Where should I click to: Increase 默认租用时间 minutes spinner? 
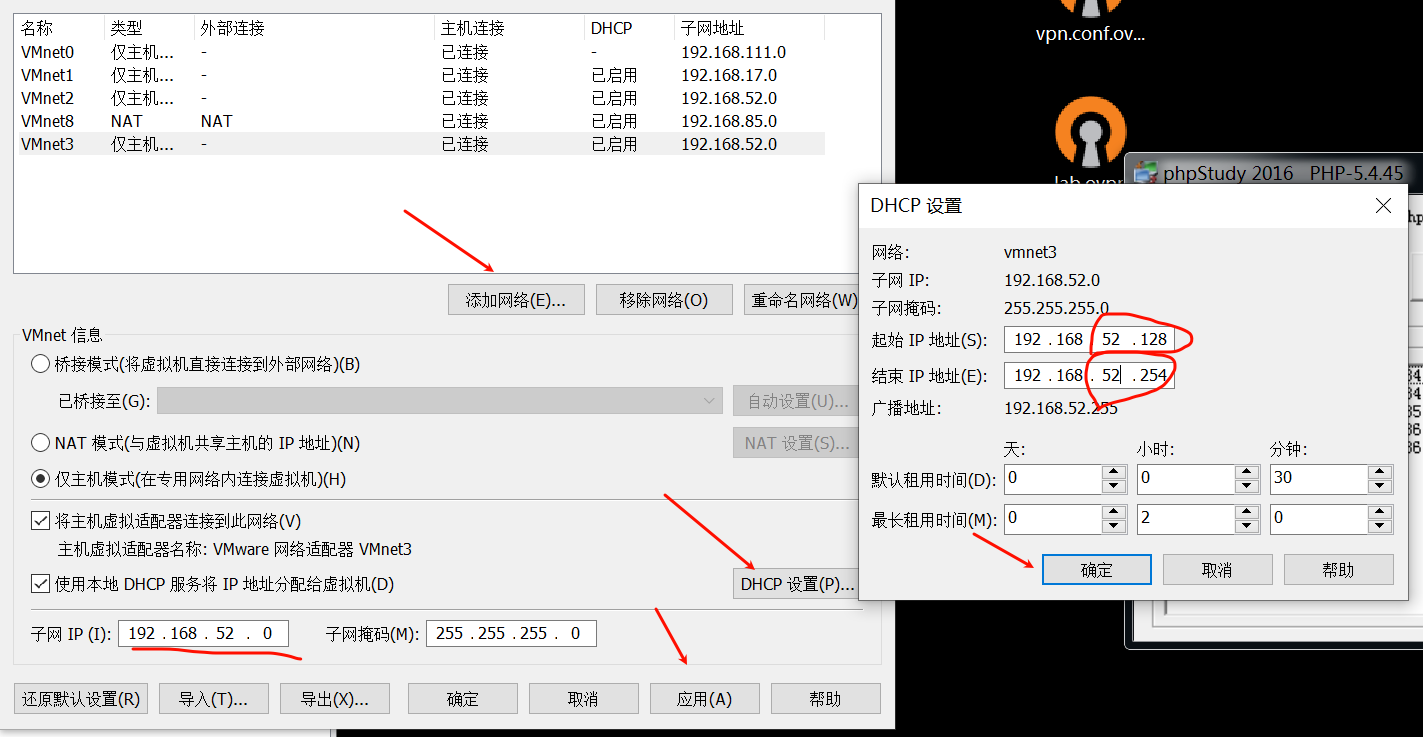pyautogui.click(x=1380, y=472)
